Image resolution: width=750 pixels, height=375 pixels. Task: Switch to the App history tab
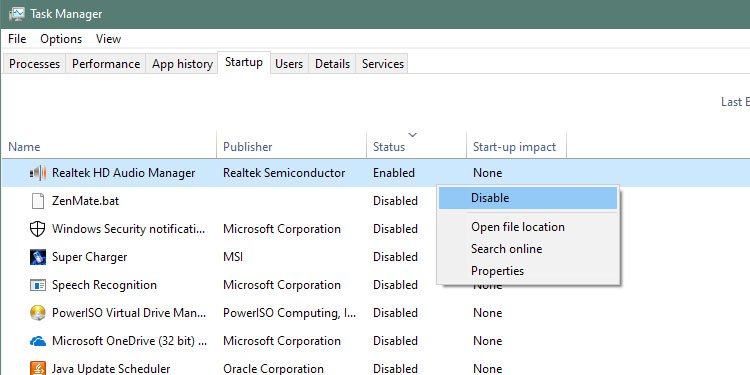(182, 64)
